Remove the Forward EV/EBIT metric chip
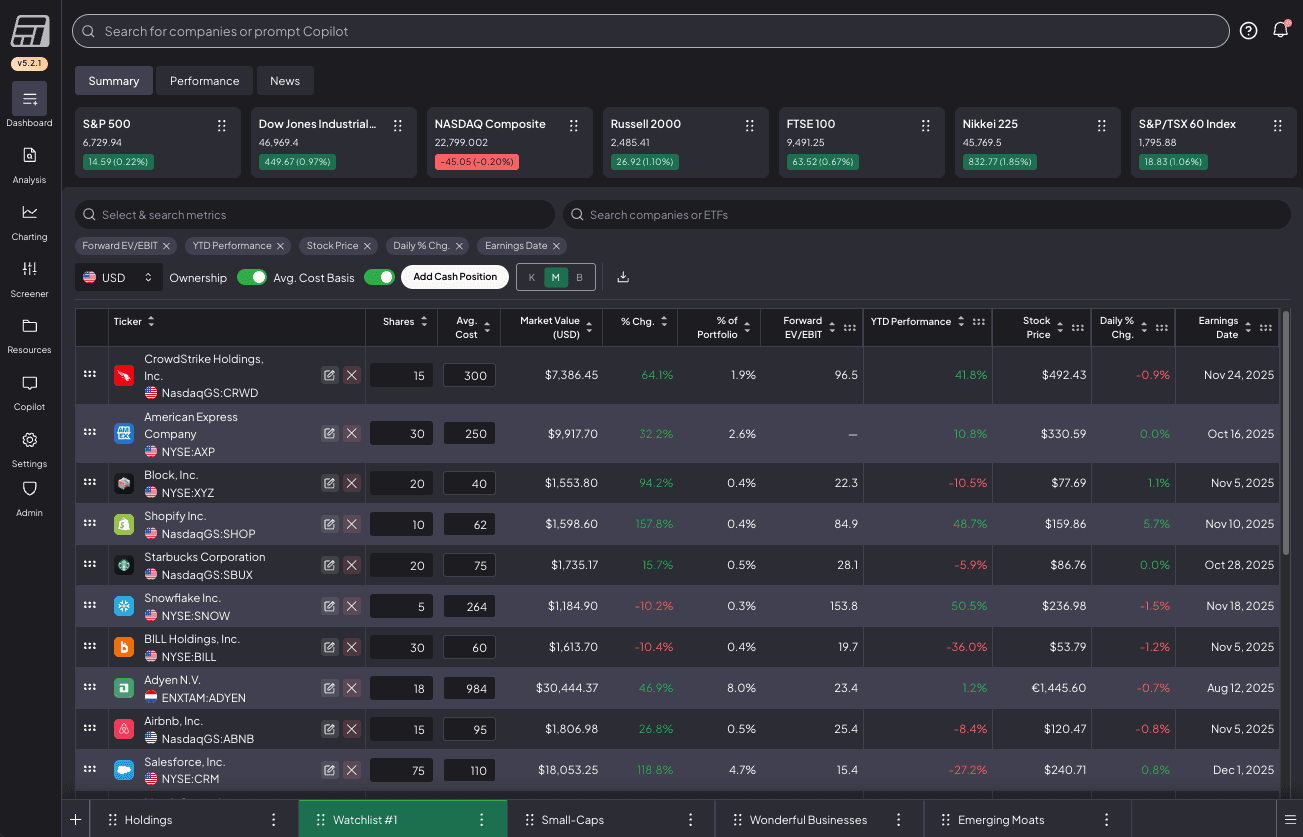Screen dimensions: 1303x837 [167, 246]
